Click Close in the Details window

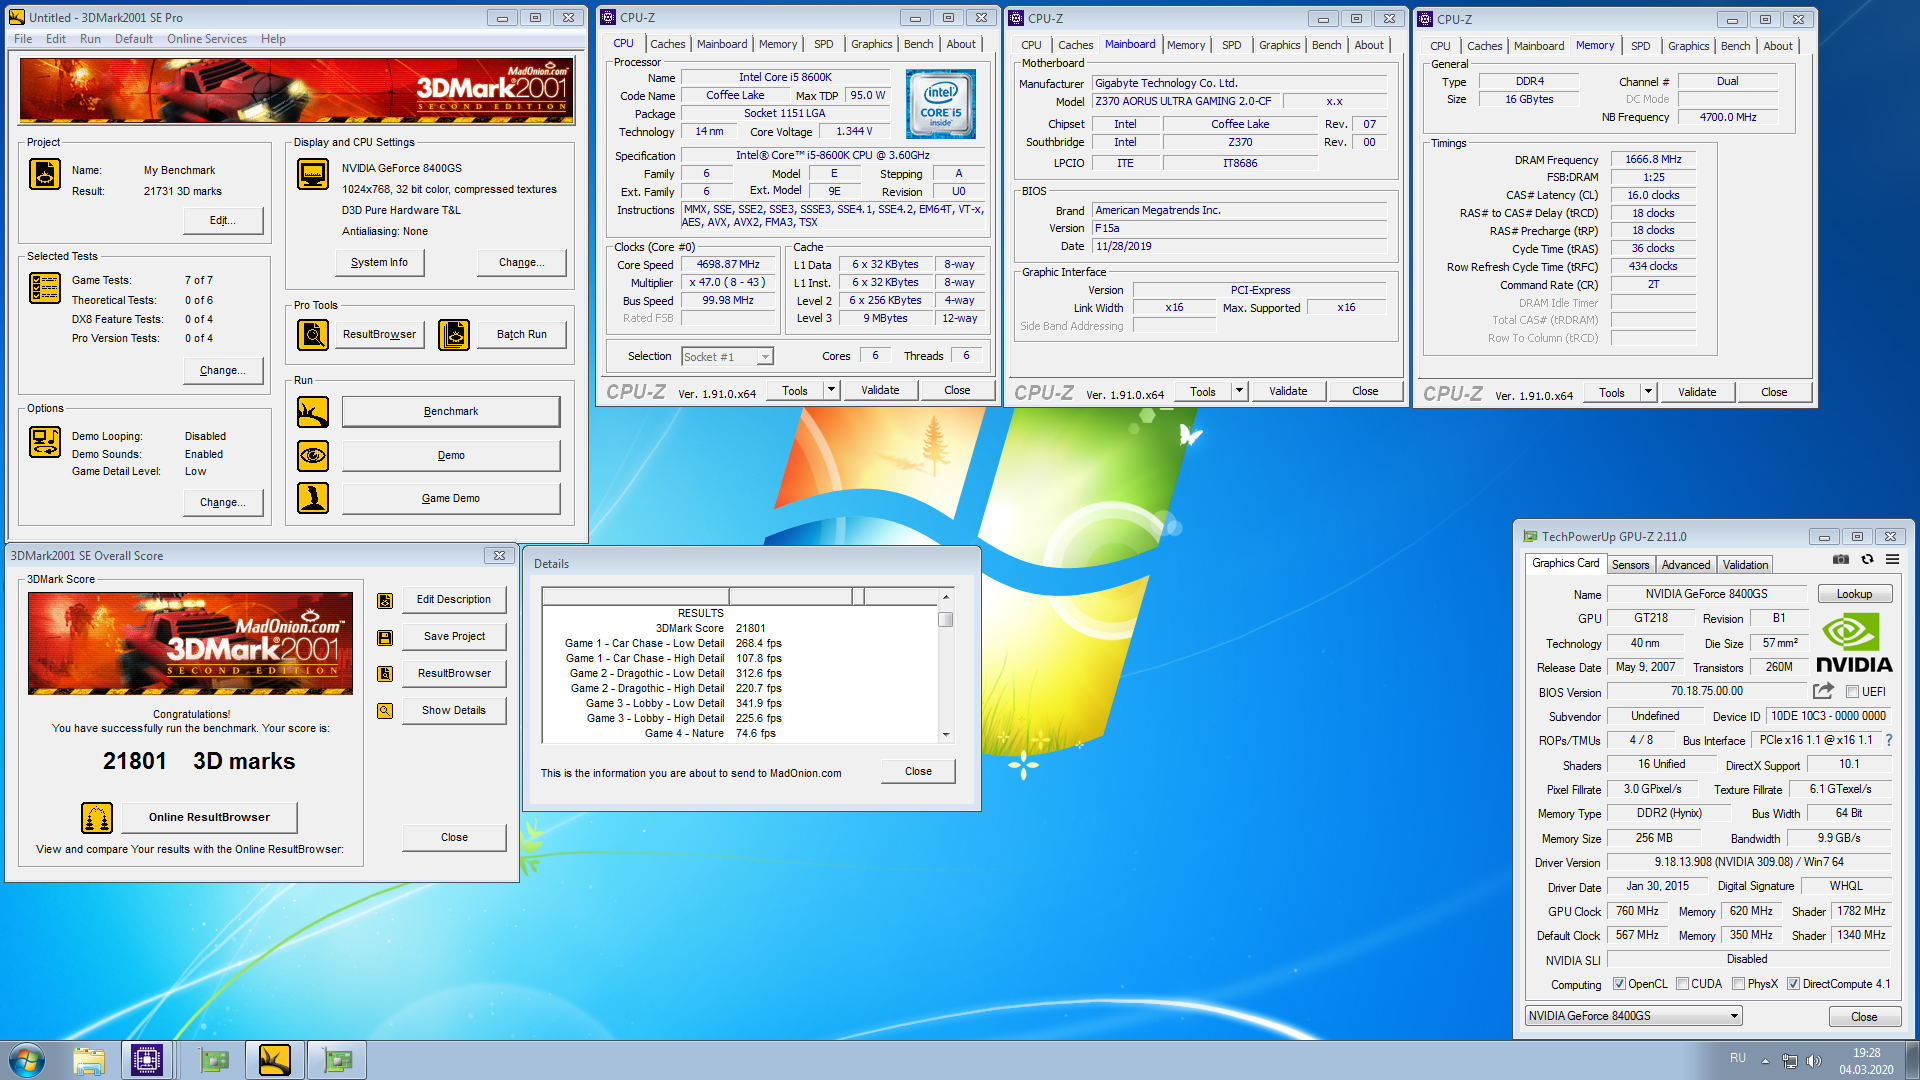point(918,772)
